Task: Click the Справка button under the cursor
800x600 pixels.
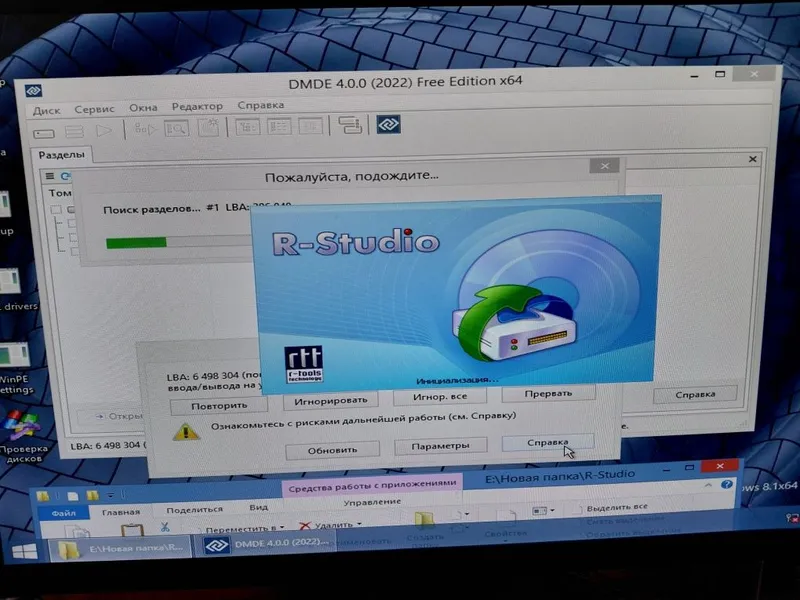Action: pos(548,442)
